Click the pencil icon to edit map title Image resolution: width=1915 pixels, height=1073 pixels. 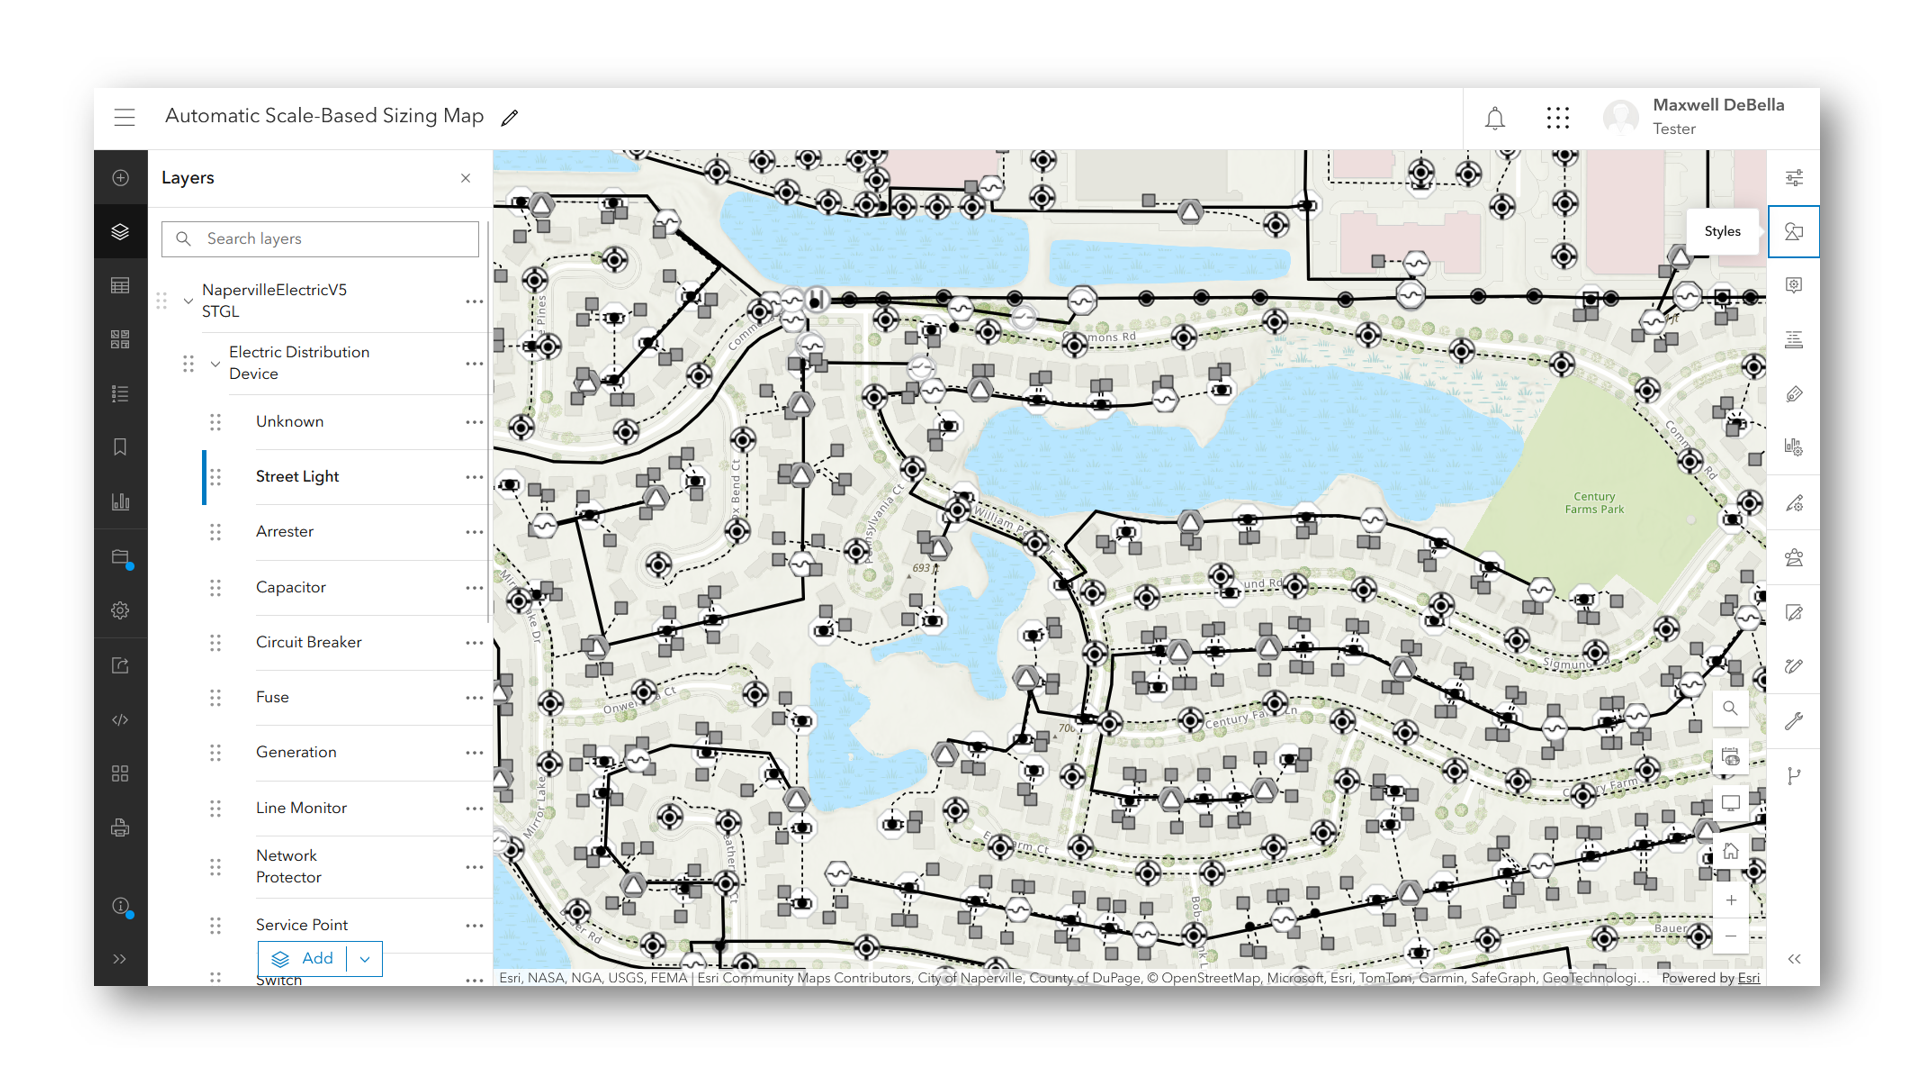coord(510,118)
